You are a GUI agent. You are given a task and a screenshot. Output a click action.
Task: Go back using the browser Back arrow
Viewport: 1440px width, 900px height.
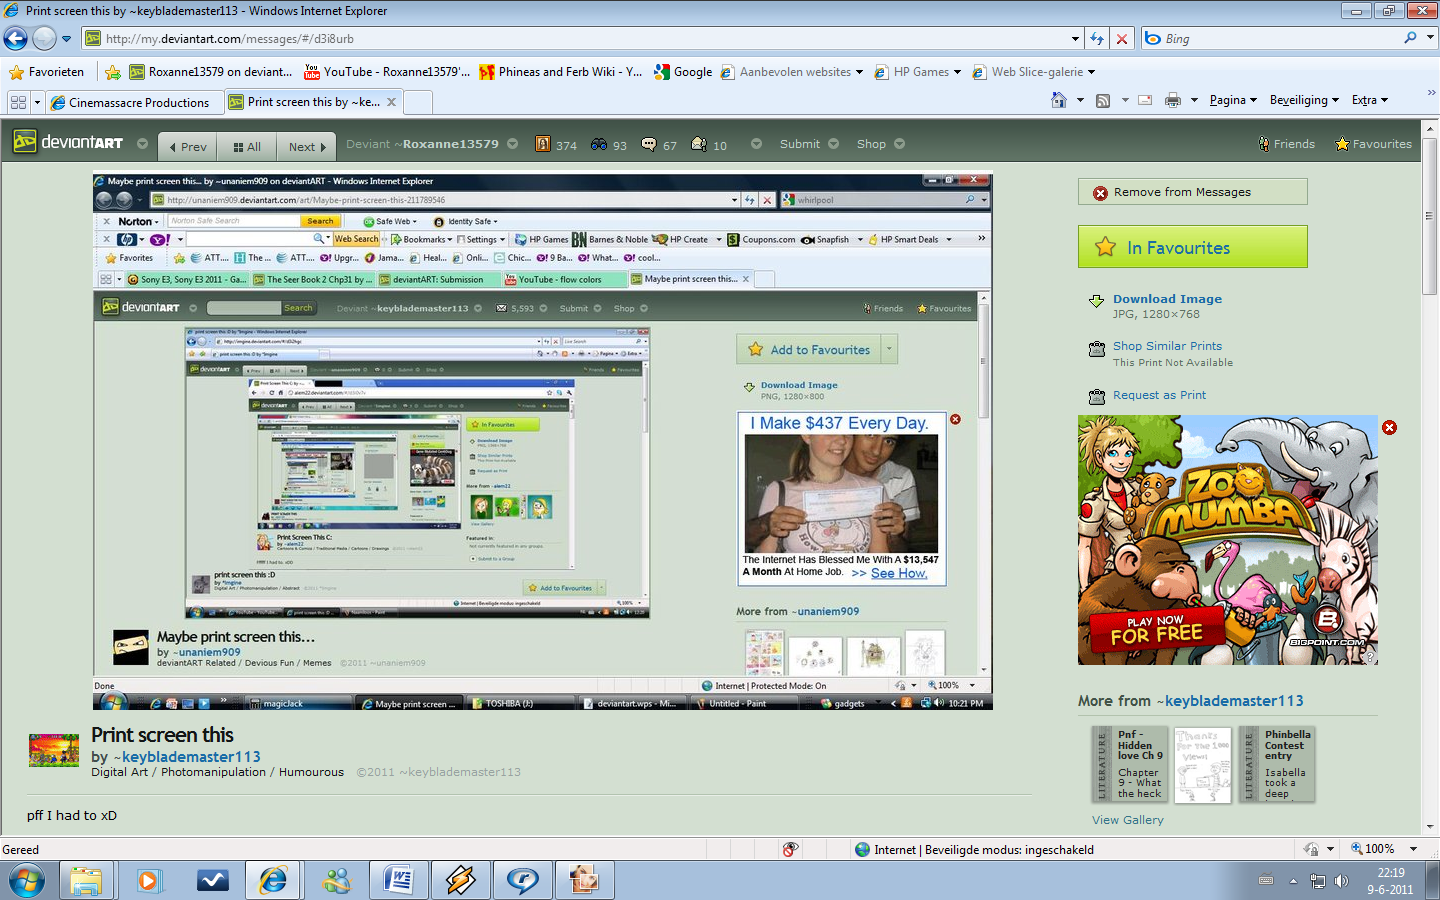point(16,39)
